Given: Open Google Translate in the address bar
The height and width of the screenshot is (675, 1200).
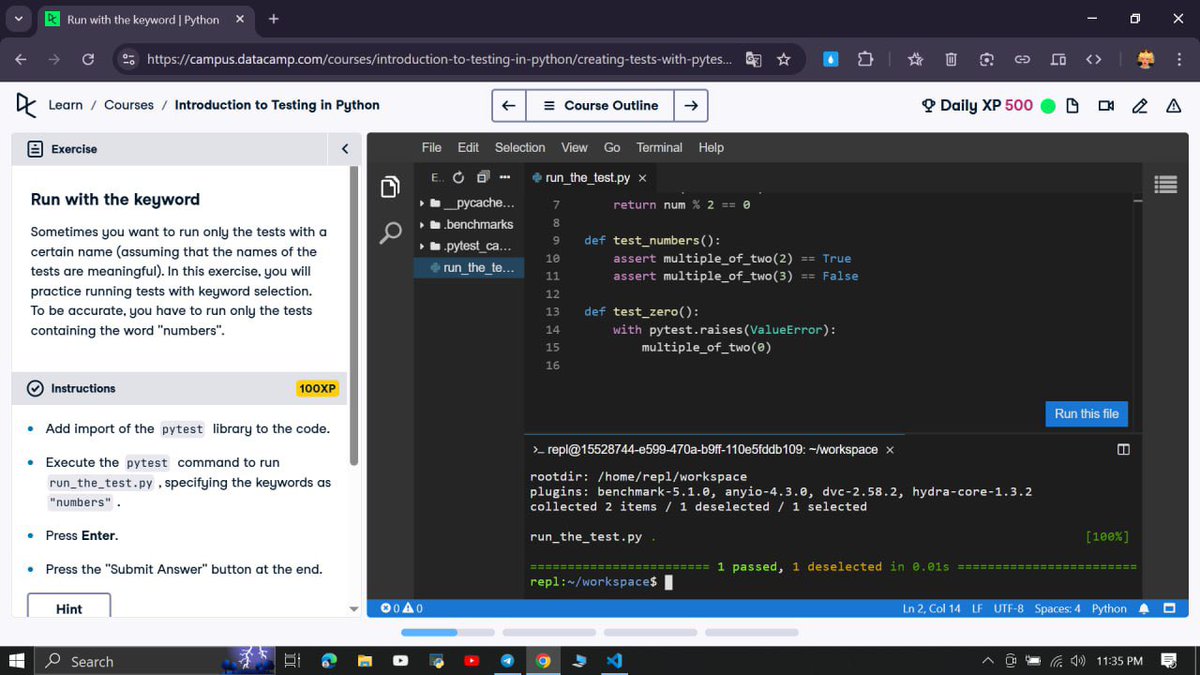Looking at the screenshot, I should click(x=753, y=59).
